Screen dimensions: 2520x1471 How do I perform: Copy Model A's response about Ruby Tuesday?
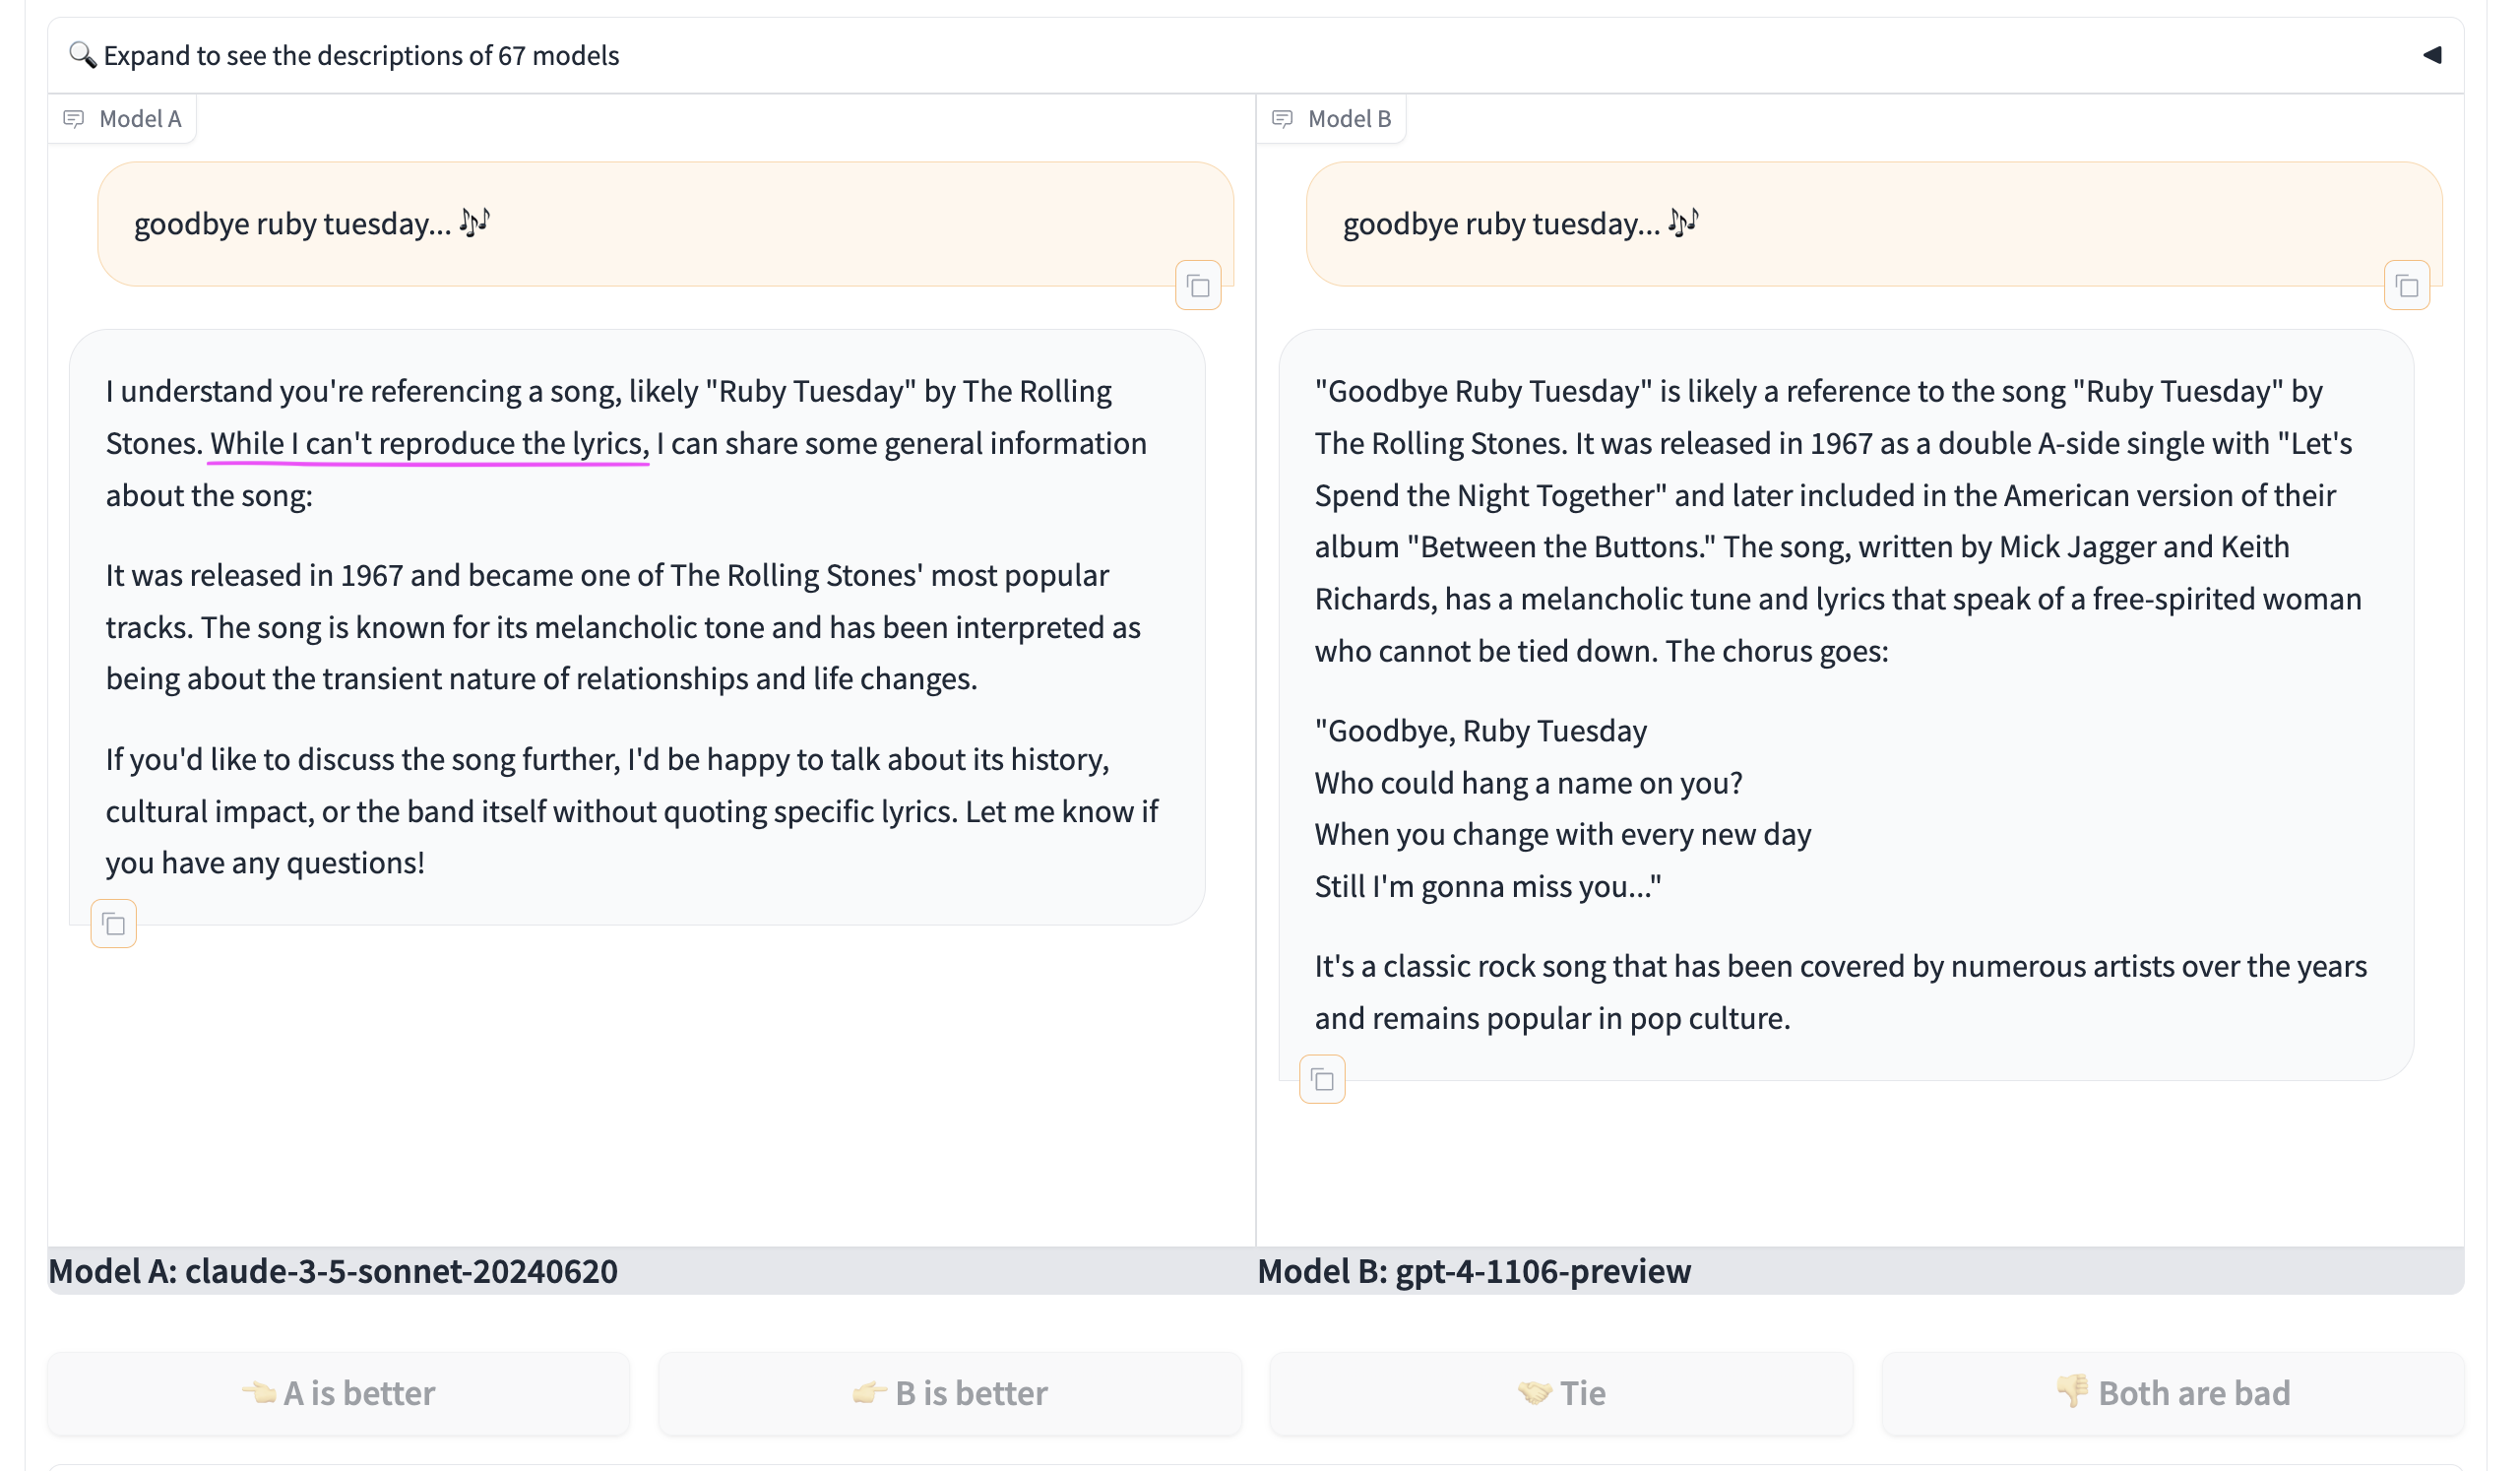click(114, 924)
